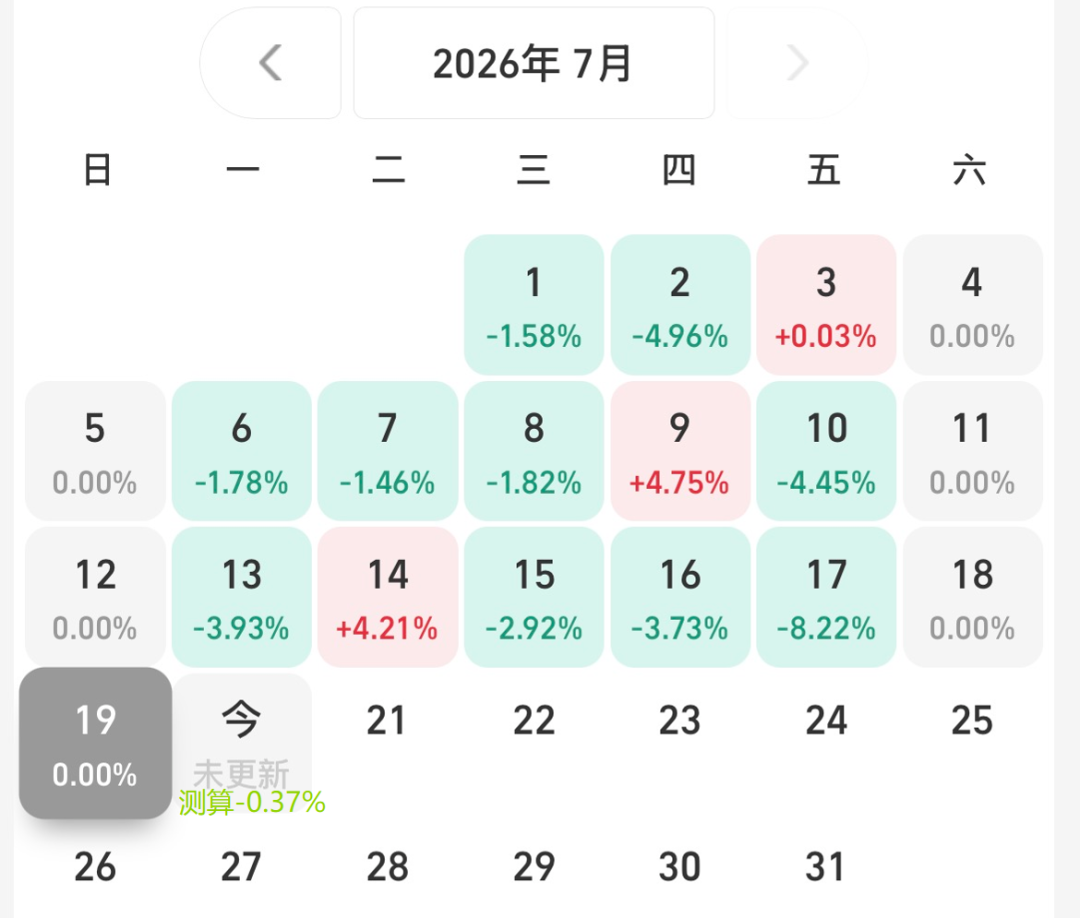This screenshot has width=1080, height=918.
Task: Click date 29 in the calendar
Action: pos(534,866)
